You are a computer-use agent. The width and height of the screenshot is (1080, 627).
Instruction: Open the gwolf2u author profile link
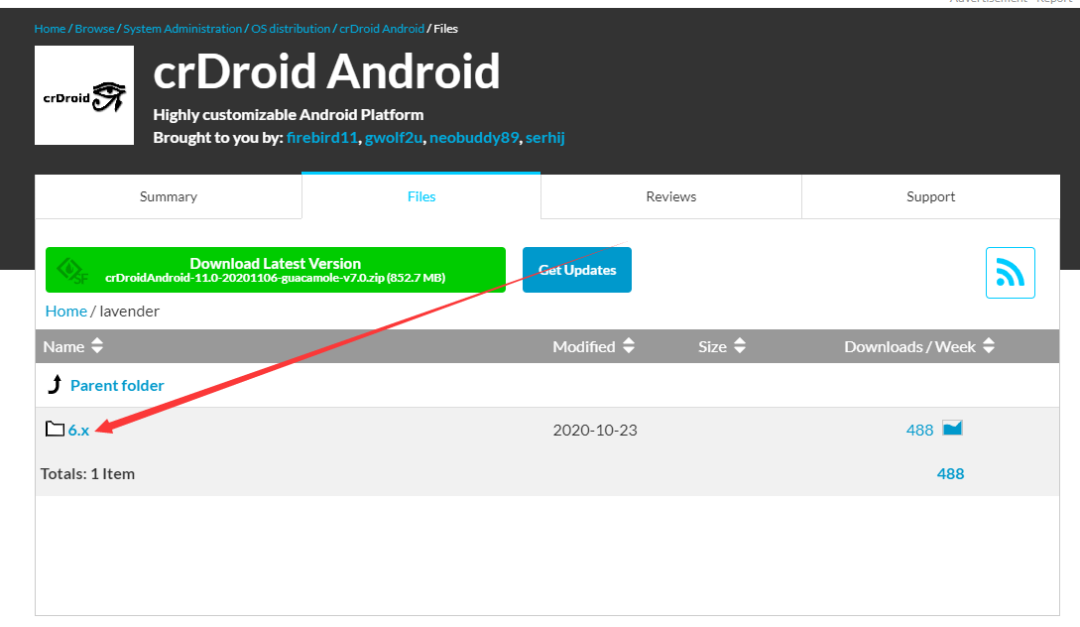click(393, 137)
